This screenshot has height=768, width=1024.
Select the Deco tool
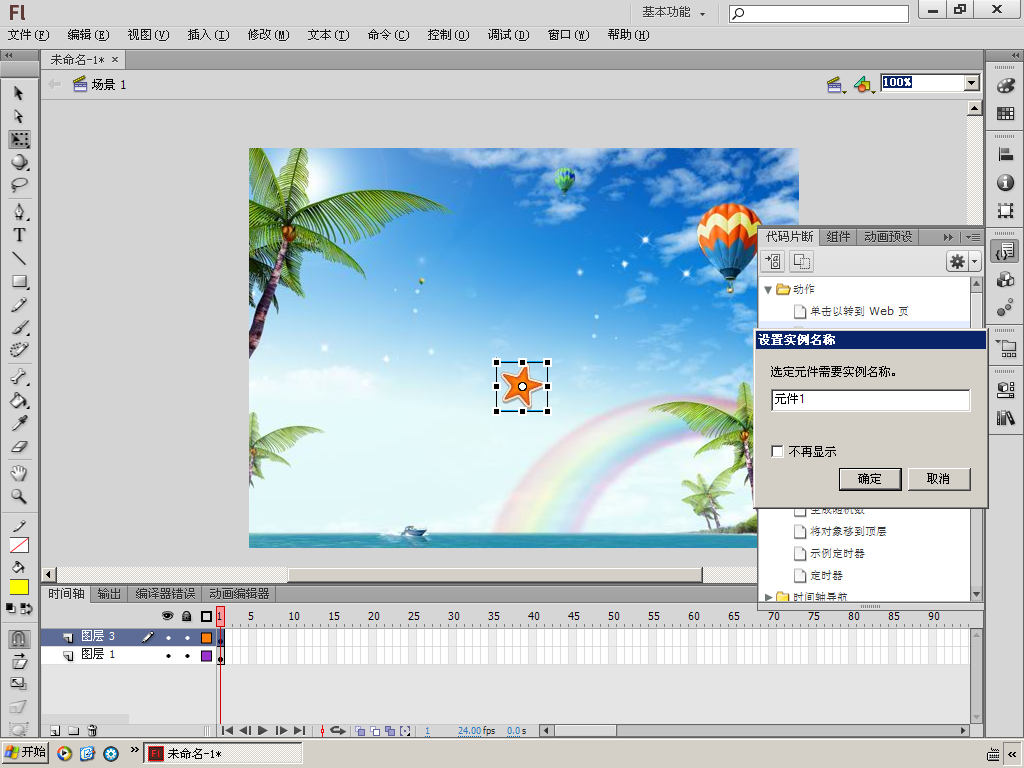19,350
